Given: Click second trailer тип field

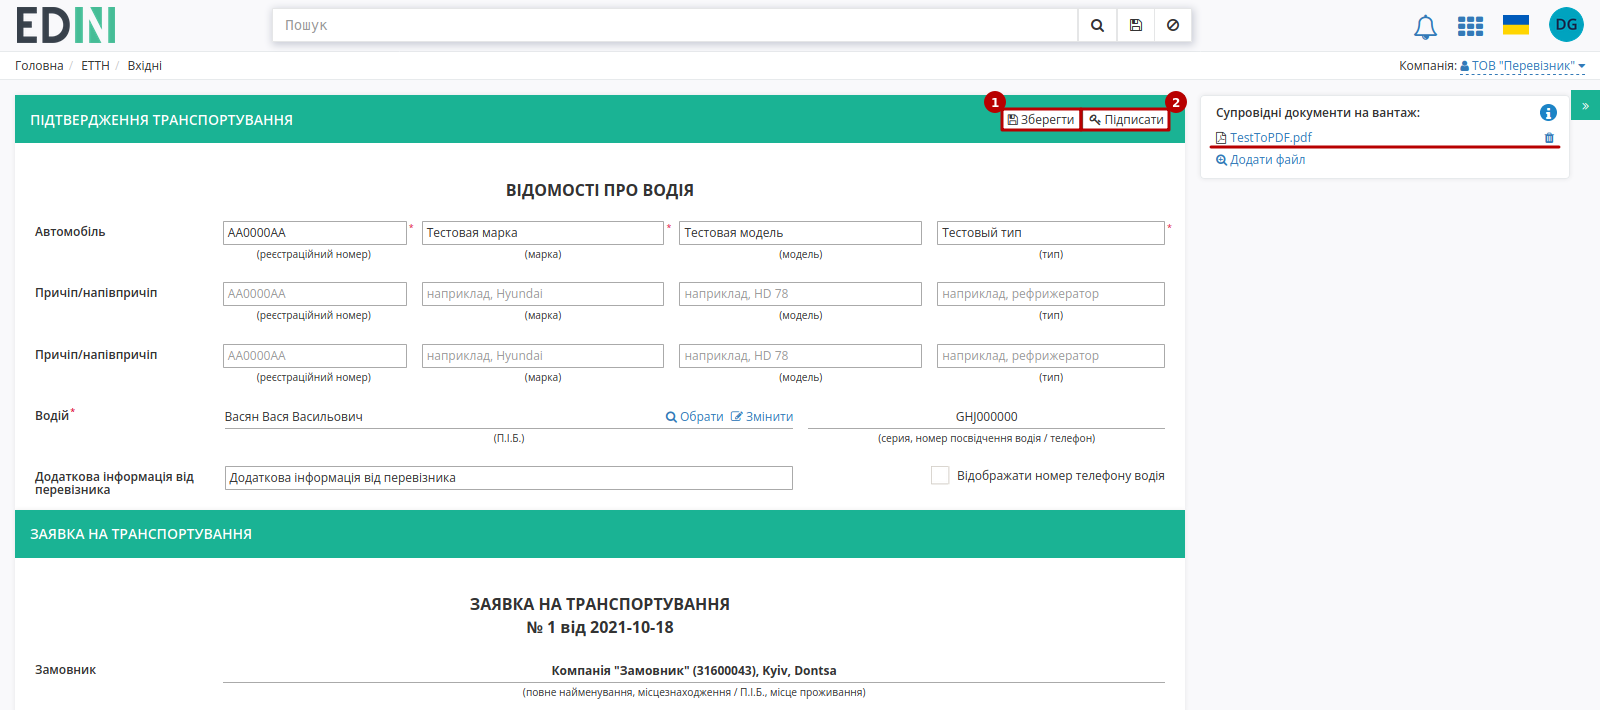Looking at the screenshot, I should coord(1051,356).
